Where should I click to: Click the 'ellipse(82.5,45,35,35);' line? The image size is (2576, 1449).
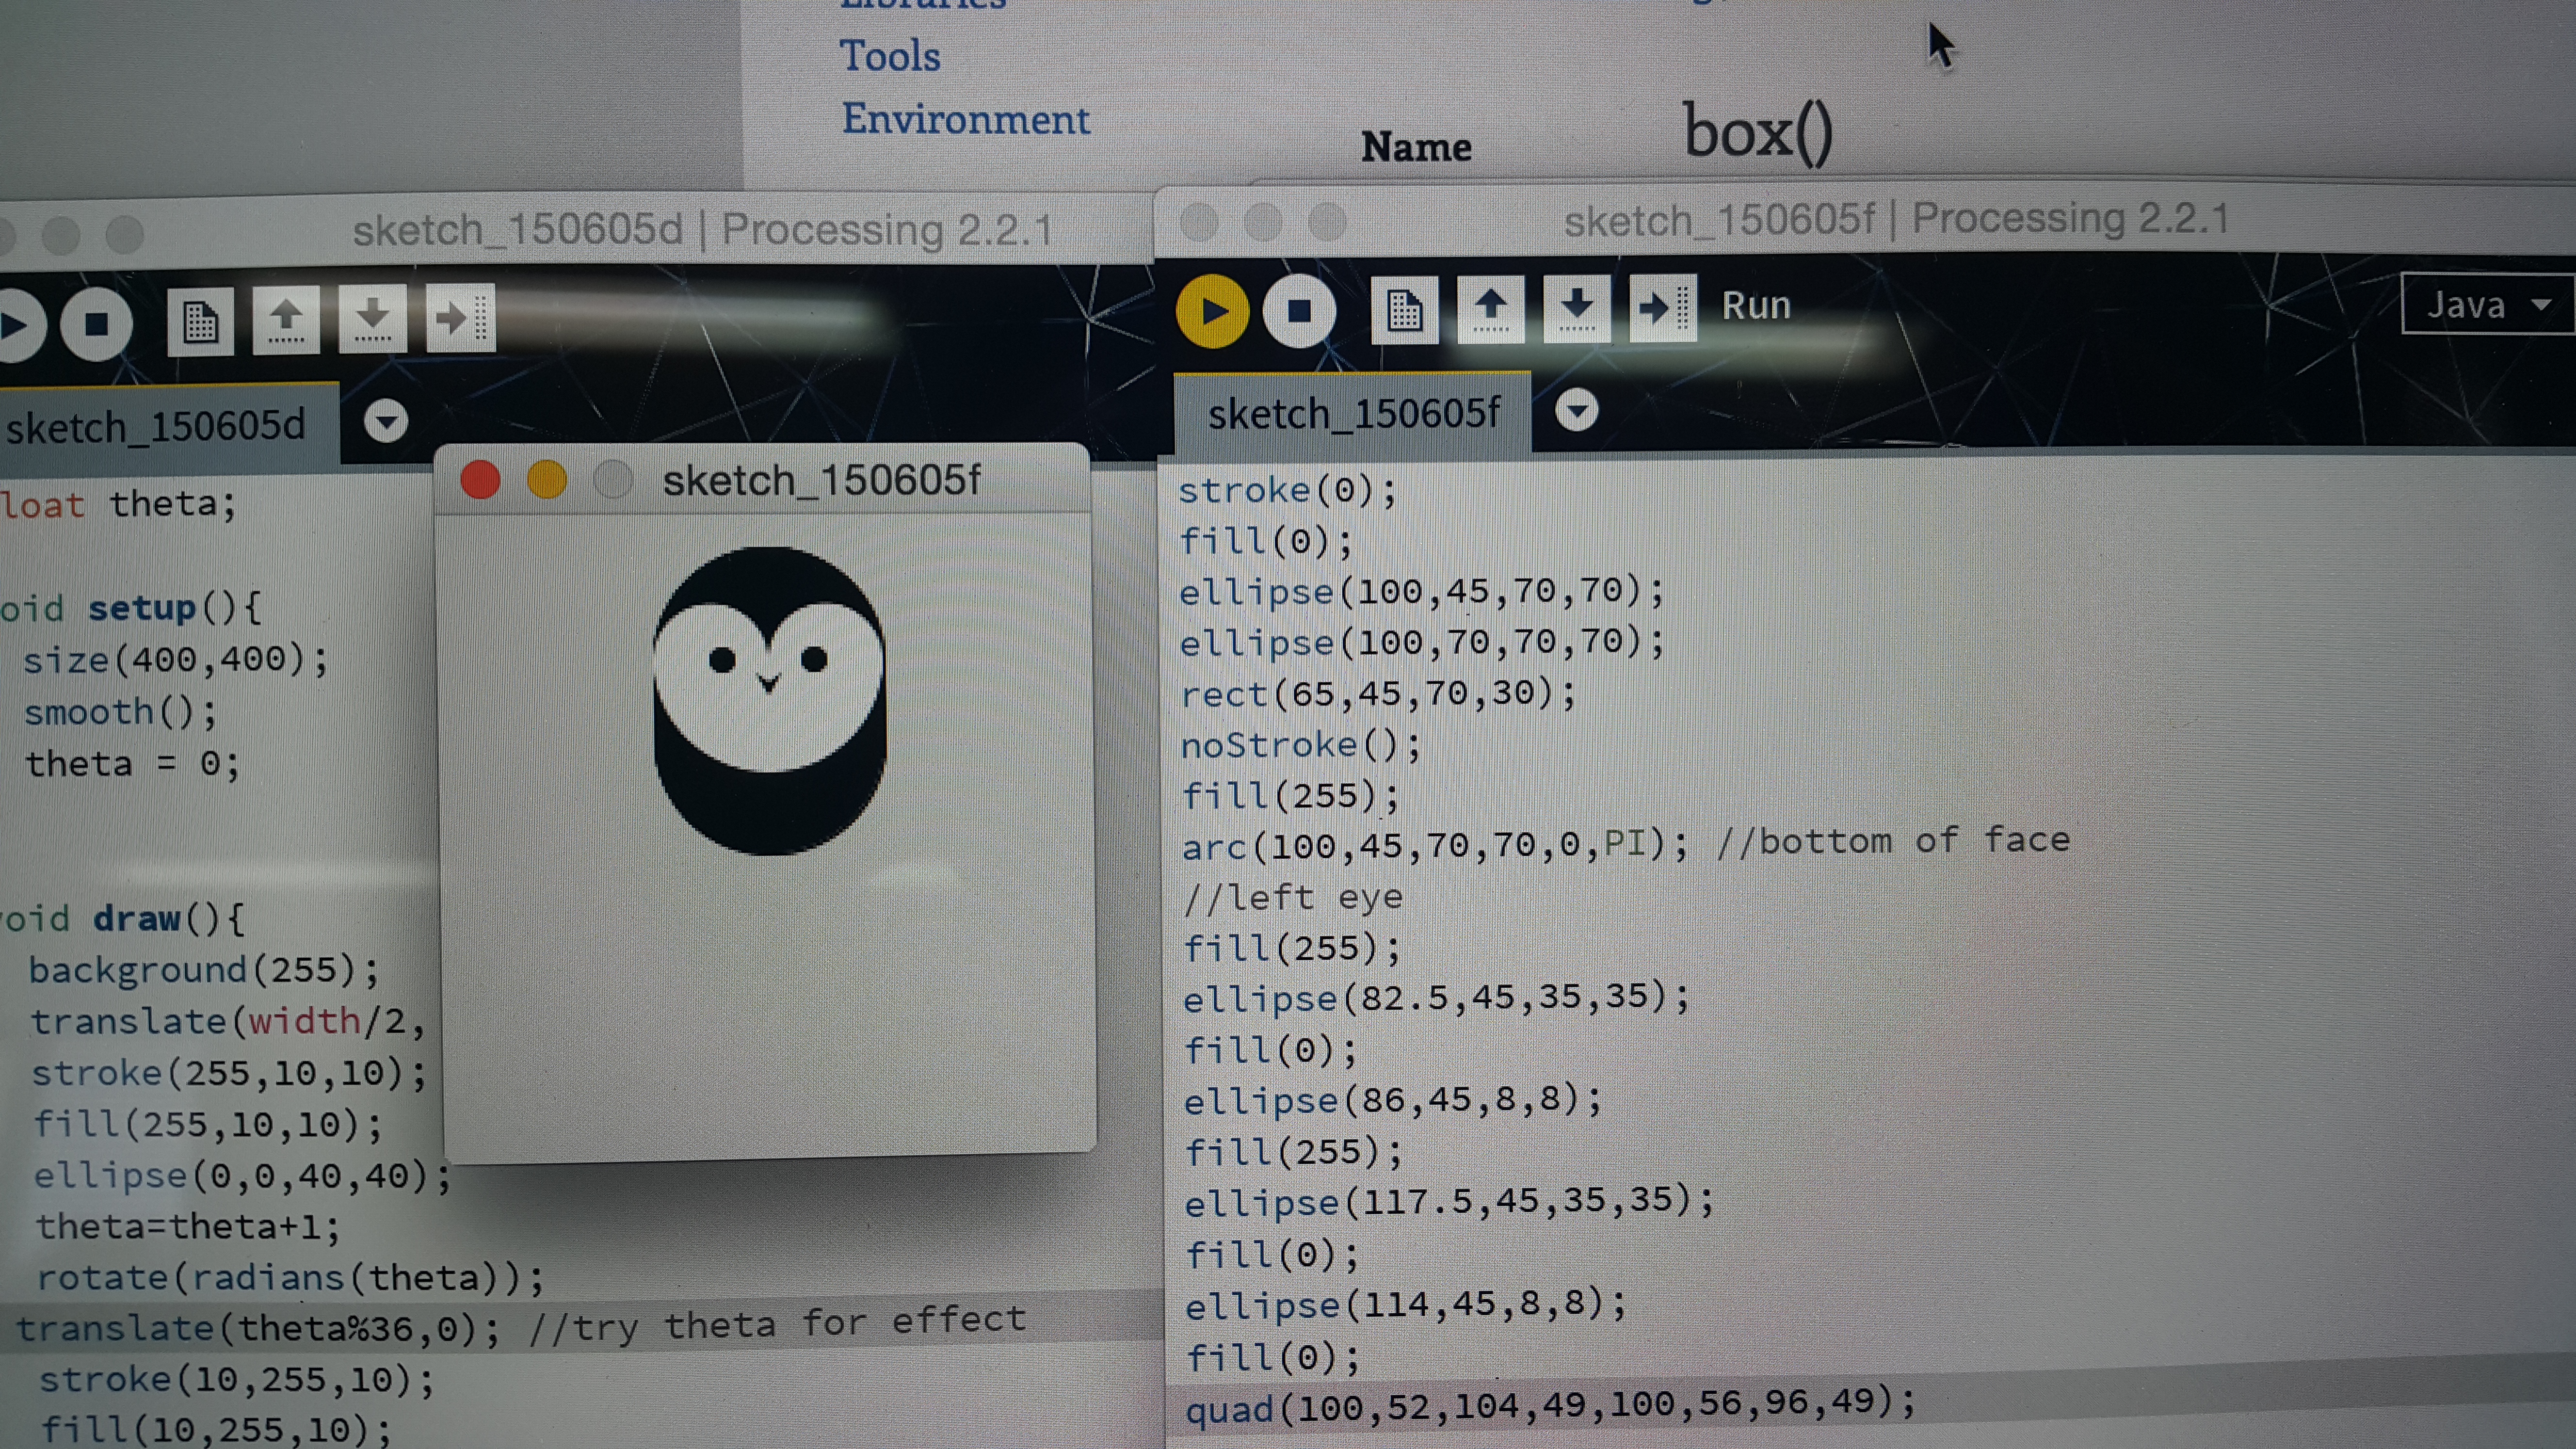(1436, 998)
